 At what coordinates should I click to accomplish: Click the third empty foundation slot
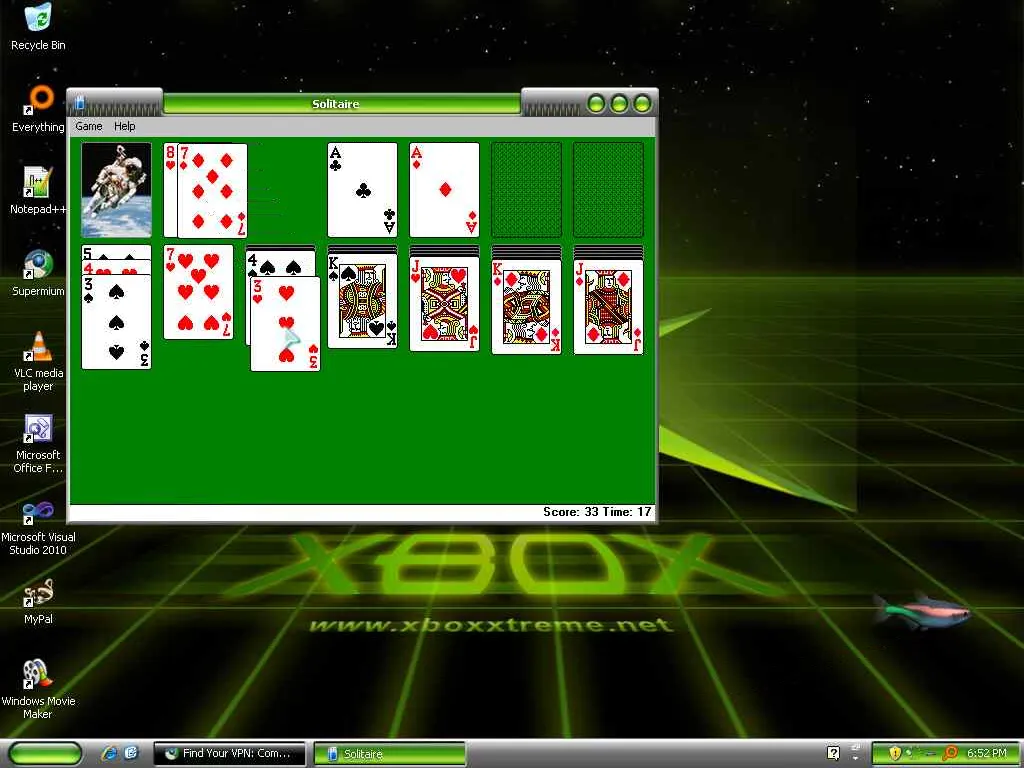[x=526, y=189]
